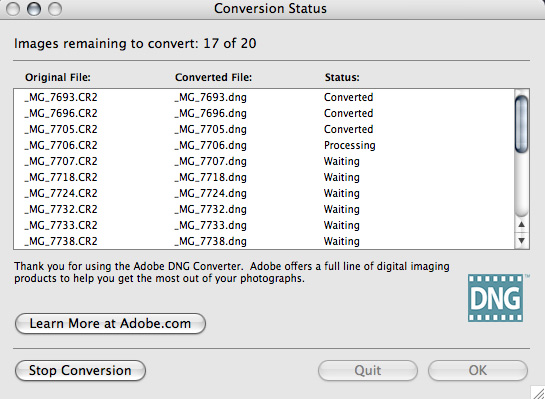
Task: Click the Images remaining to convert counter
Action: [135, 44]
